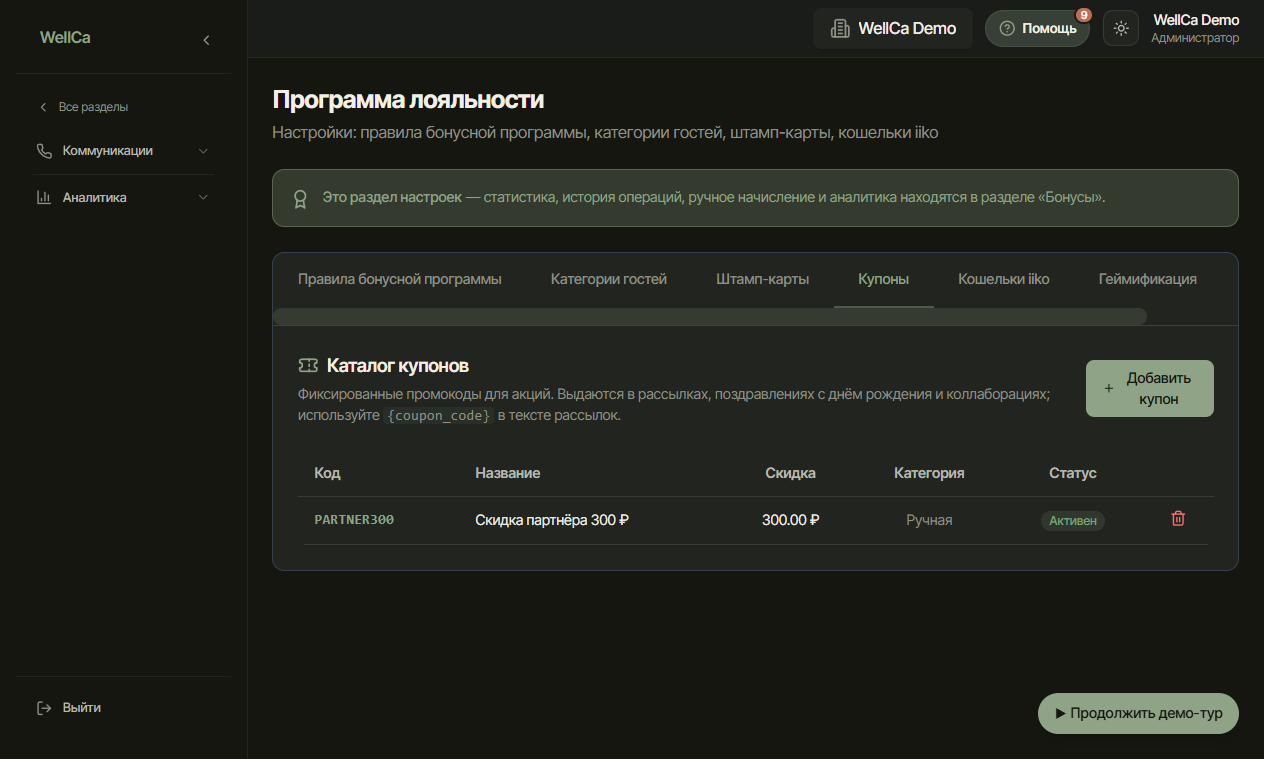Viewport: 1264px width, 759px height.
Task: Open the WellCa Demo organization selector
Action: pos(893,29)
